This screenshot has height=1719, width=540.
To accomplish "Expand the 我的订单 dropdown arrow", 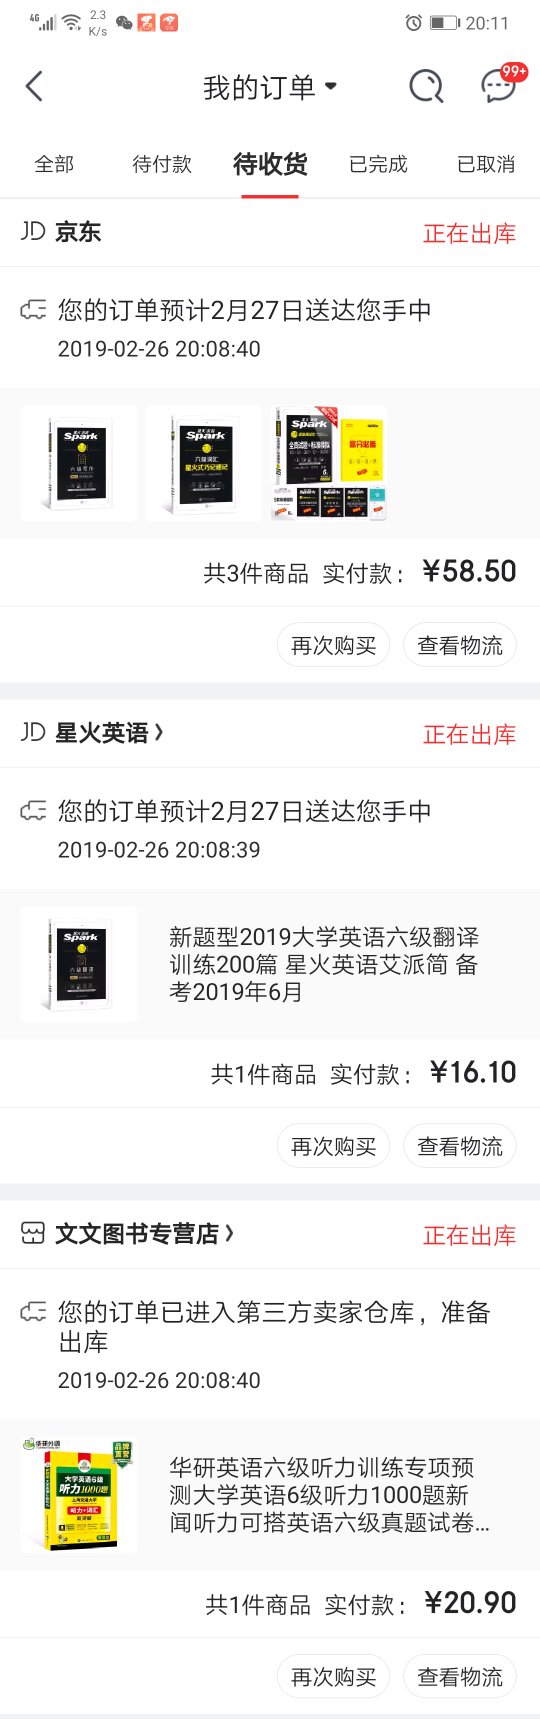I will click(331, 87).
